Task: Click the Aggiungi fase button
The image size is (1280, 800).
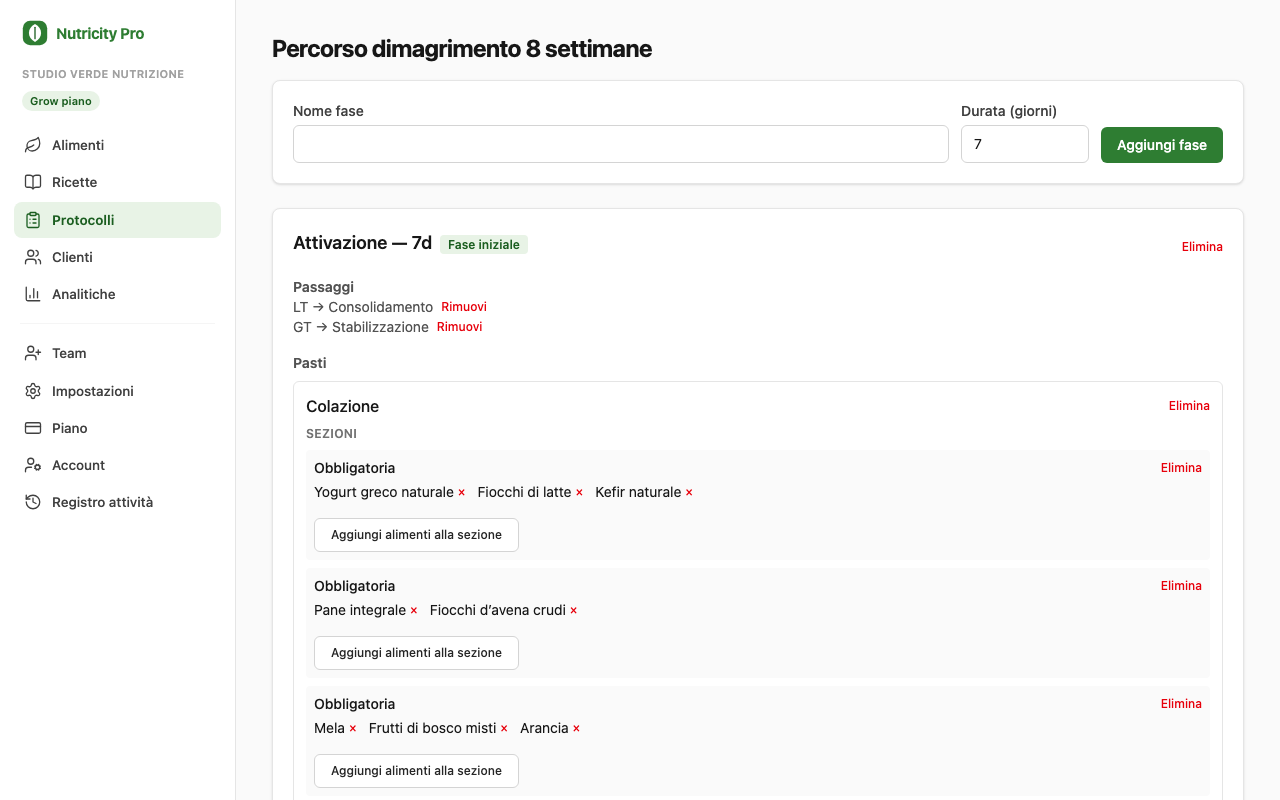Action: pyautogui.click(x=1162, y=144)
